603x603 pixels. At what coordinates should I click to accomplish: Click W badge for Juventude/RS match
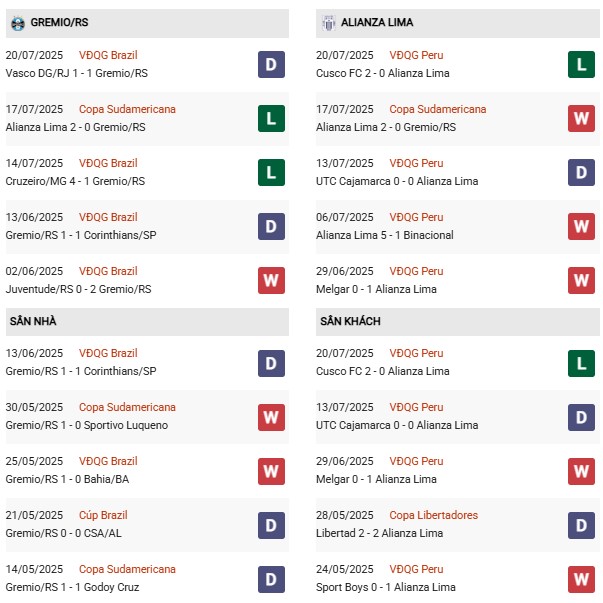coord(271,281)
